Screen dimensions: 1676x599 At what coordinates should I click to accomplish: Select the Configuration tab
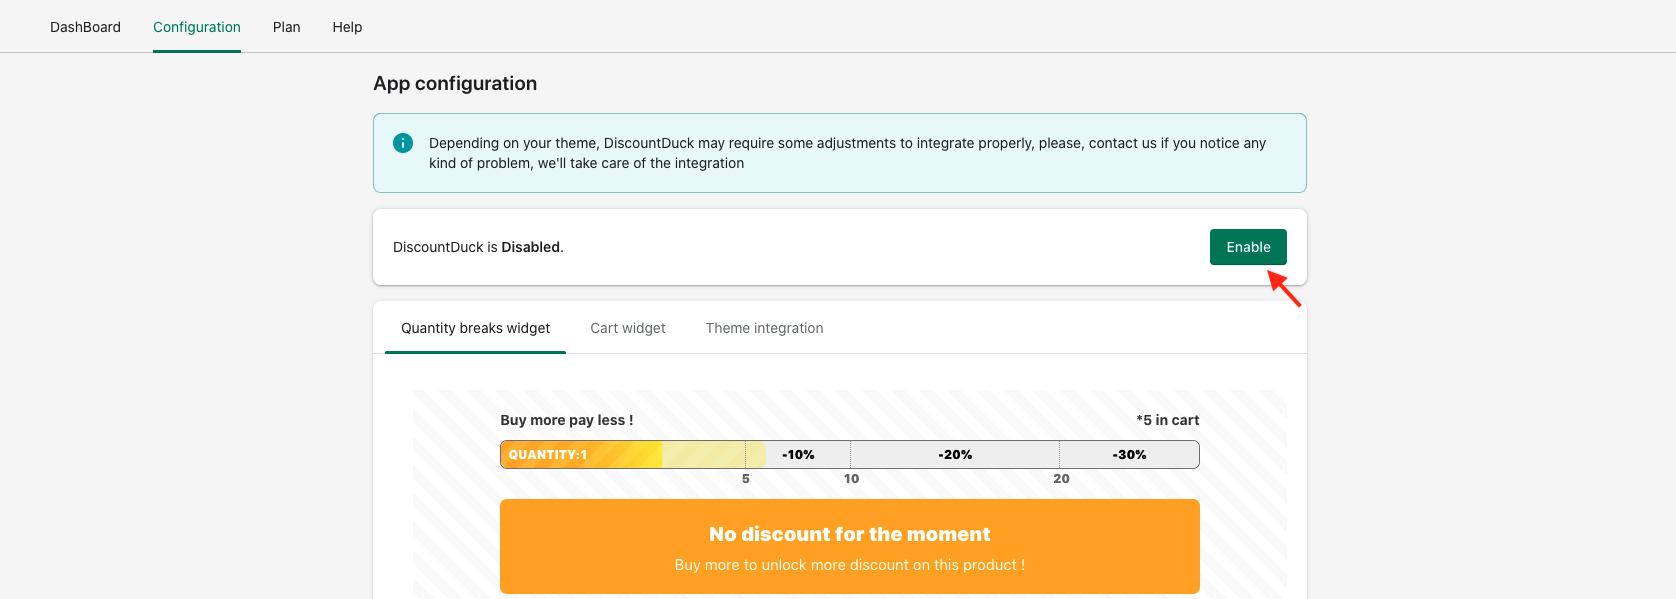(x=197, y=27)
